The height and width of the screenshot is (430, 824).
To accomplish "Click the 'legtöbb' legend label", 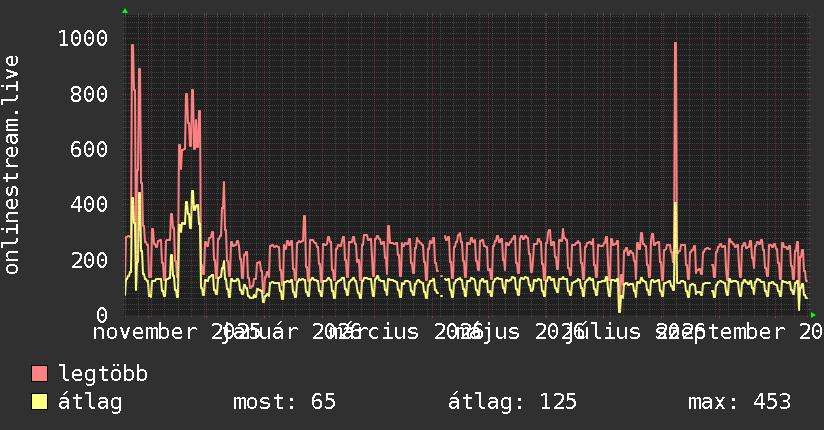I will 103,373.
